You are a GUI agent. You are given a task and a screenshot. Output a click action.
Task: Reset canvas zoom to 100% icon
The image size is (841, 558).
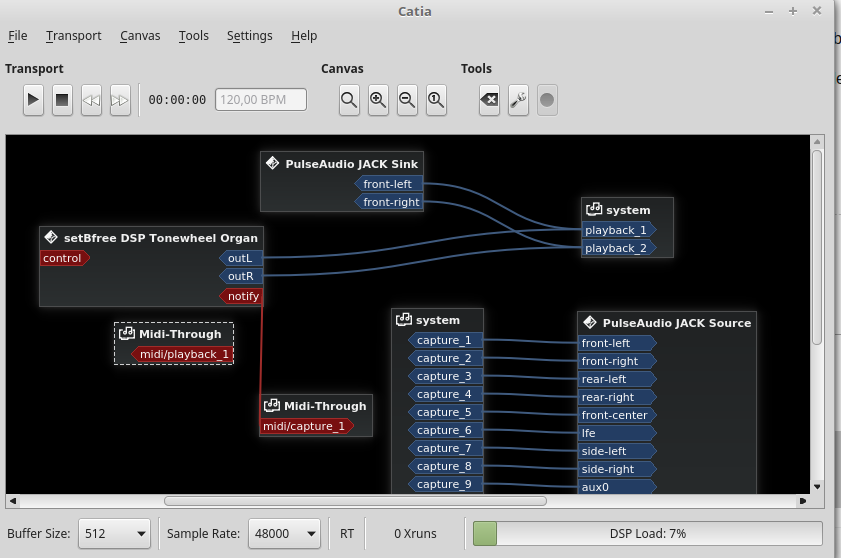(436, 100)
